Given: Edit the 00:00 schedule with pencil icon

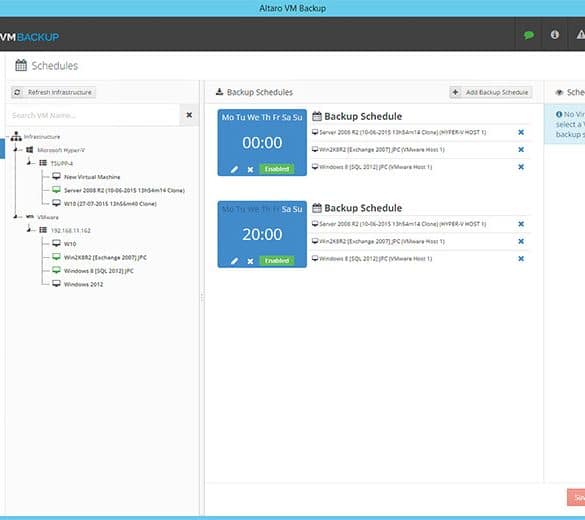Looking at the screenshot, I should (234, 169).
